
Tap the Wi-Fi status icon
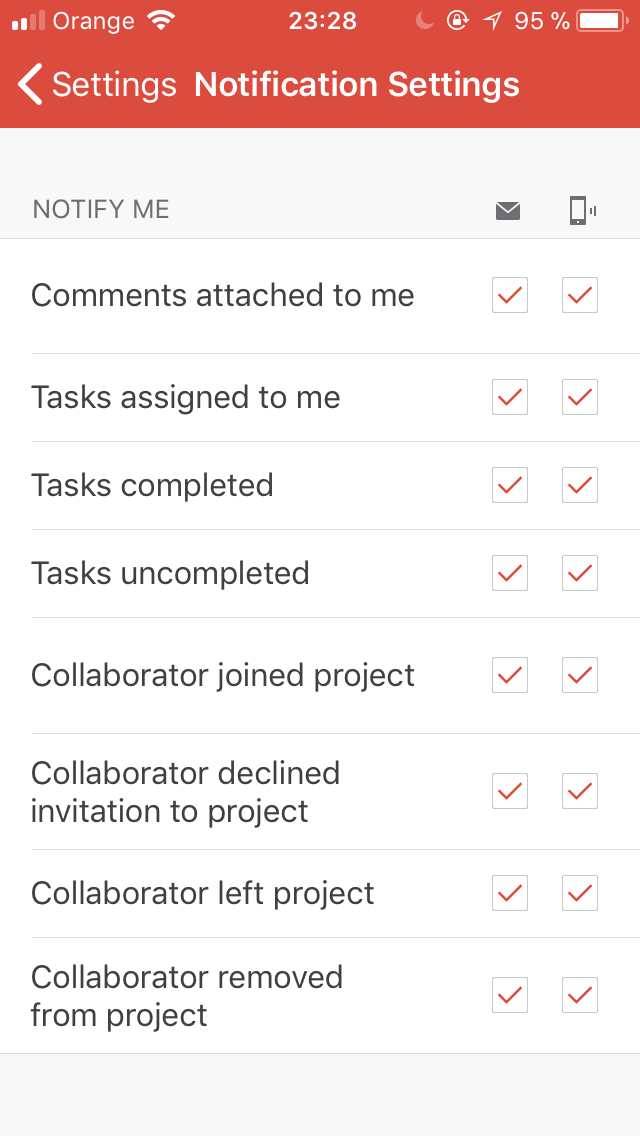coord(160,20)
